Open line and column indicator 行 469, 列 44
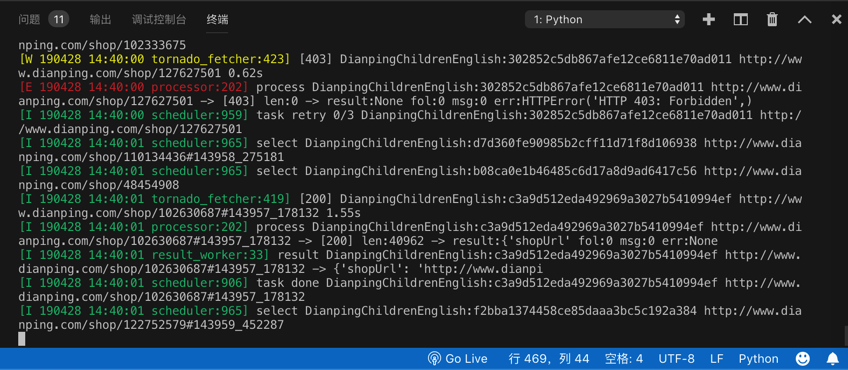The image size is (848, 370). (x=549, y=359)
